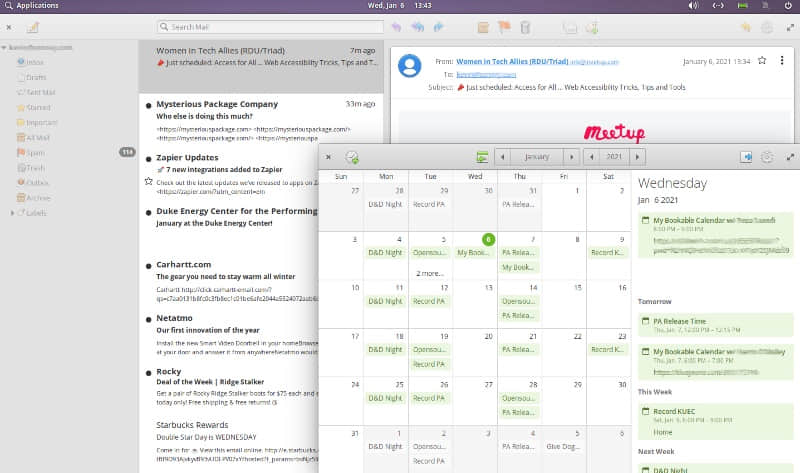Go to previous year before 2021
Image resolution: width=800 pixels, height=473 pixels.
pyautogui.click(x=590, y=157)
